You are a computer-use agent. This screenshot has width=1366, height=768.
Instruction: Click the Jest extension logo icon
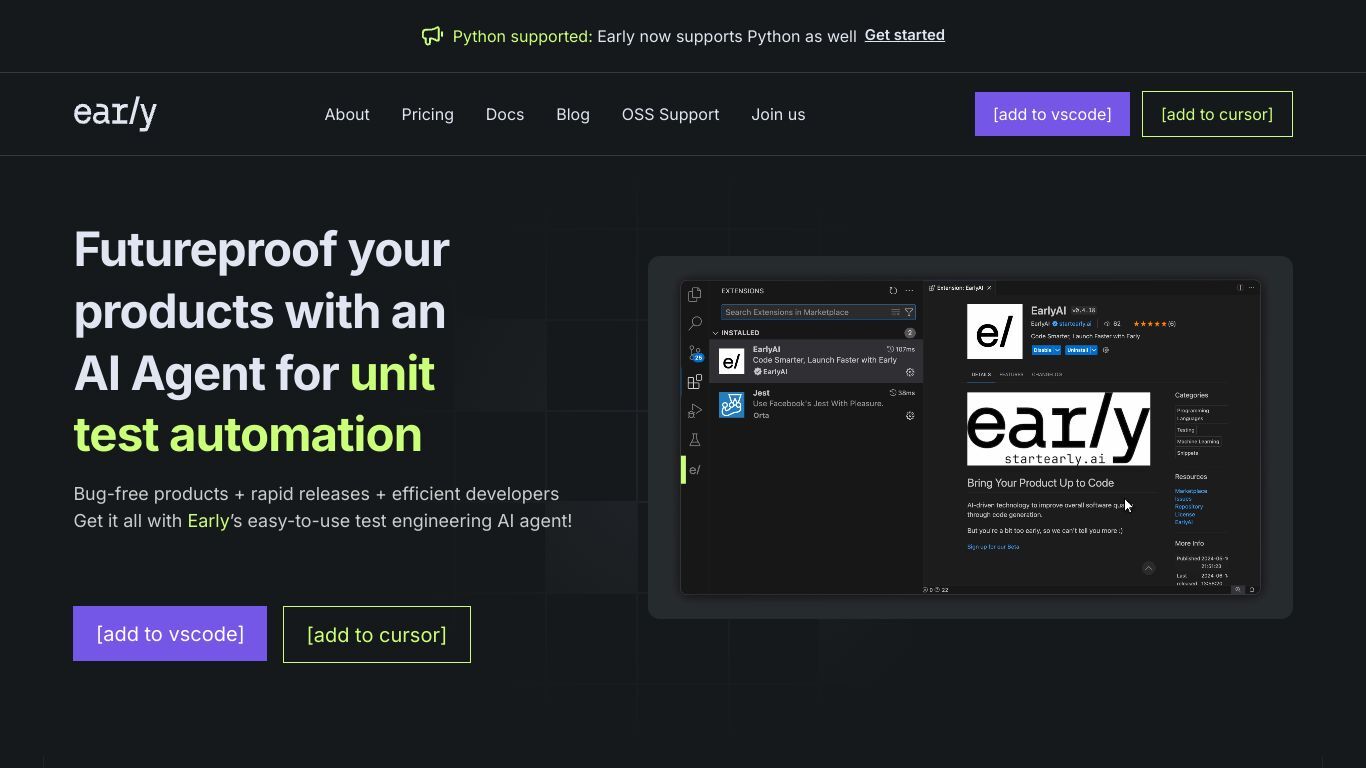point(732,405)
